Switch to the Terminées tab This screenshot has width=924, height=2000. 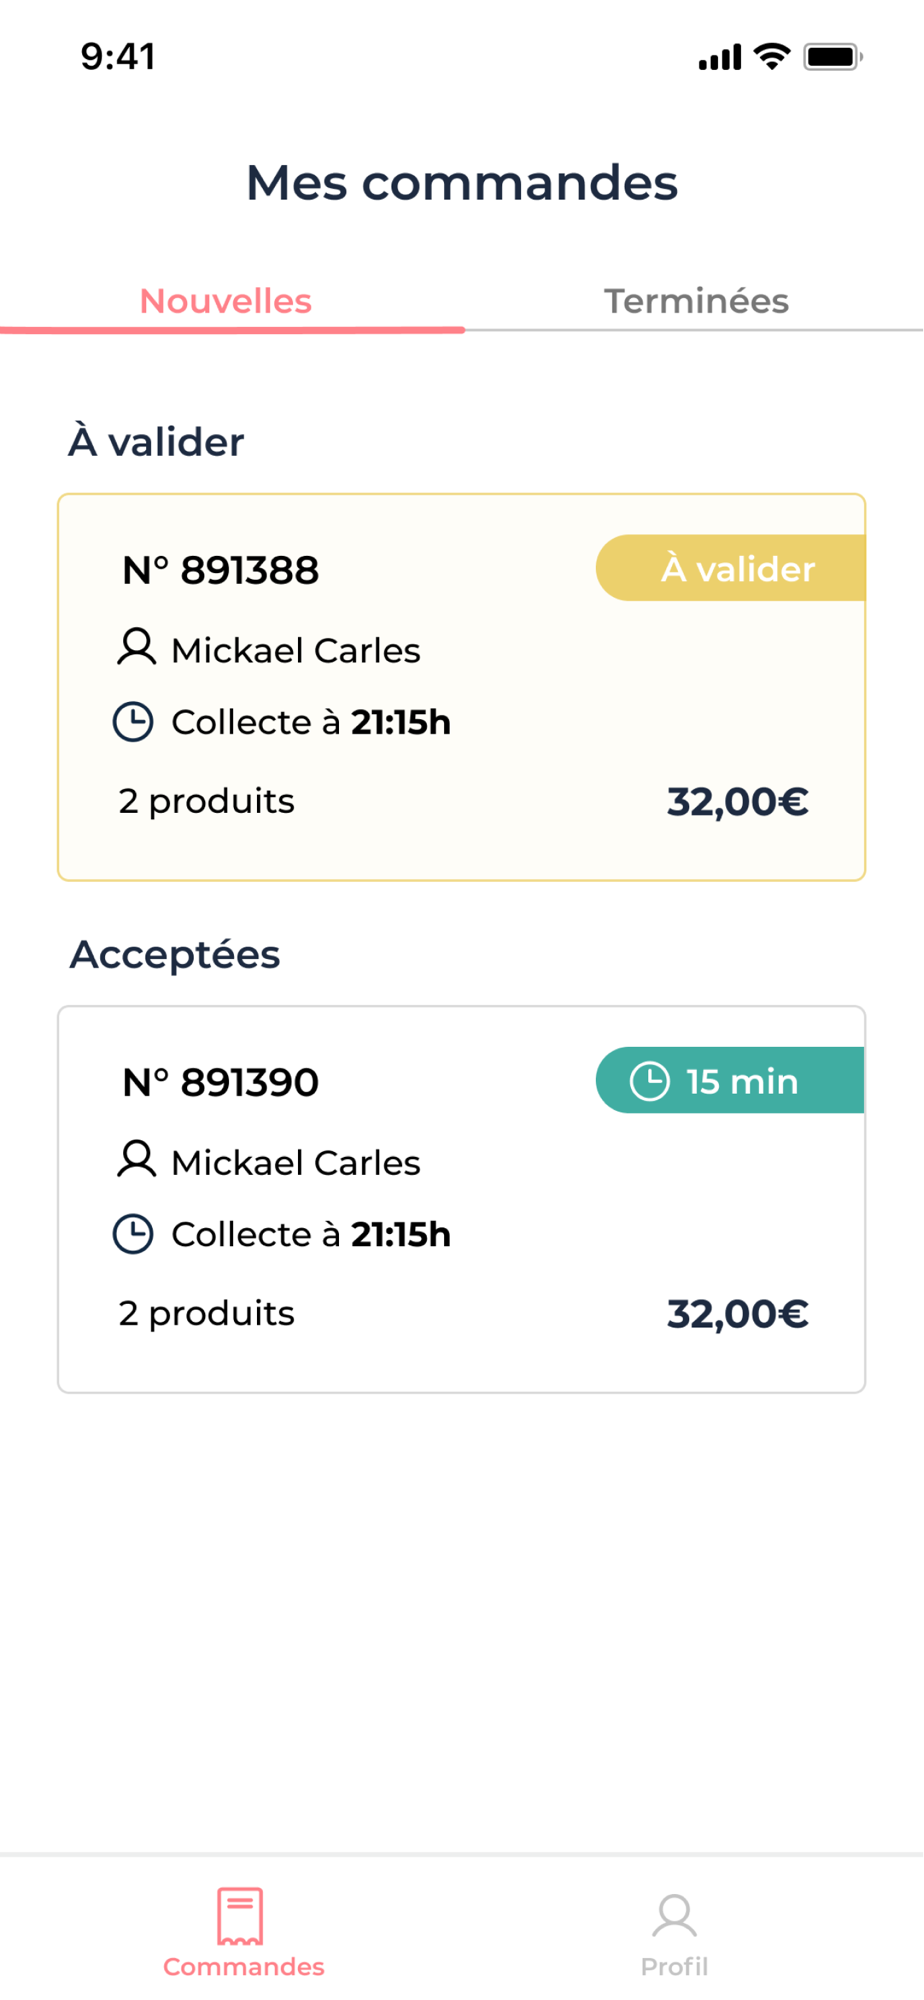(696, 301)
